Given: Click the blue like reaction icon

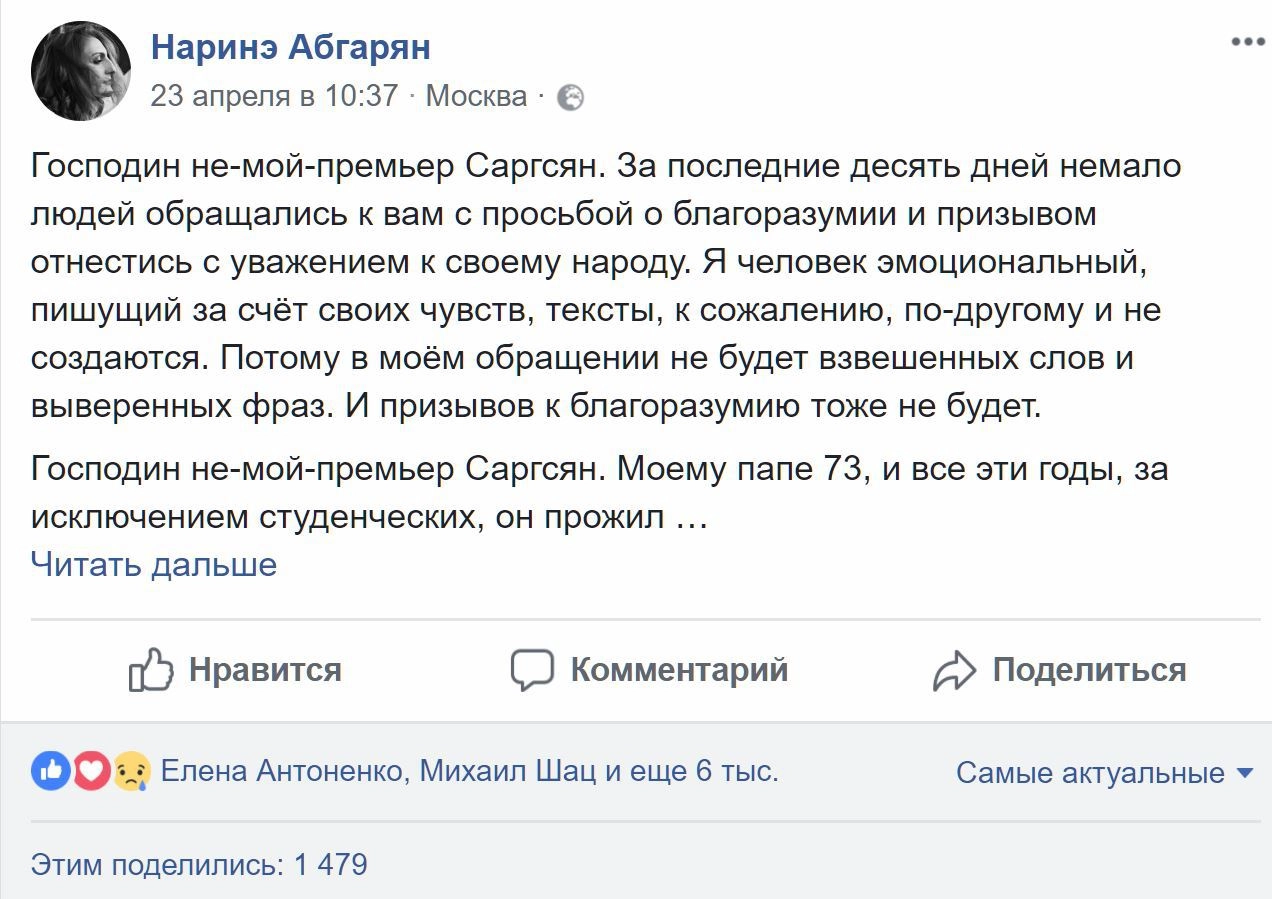Looking at the screenshot, I should [50, 771].
